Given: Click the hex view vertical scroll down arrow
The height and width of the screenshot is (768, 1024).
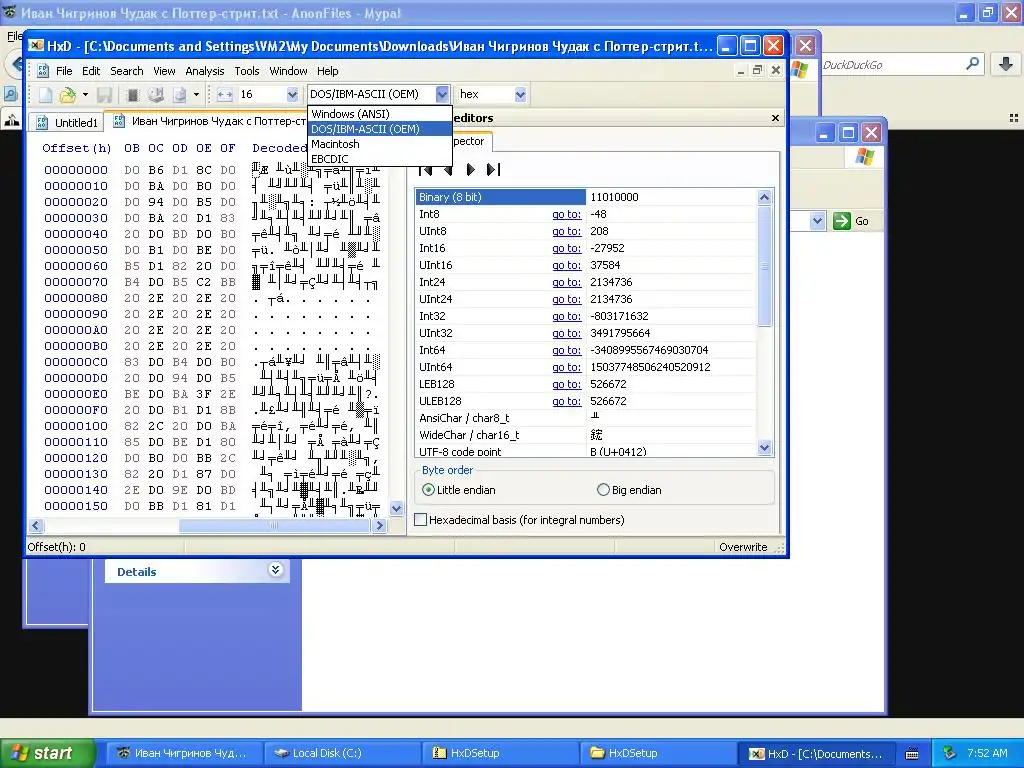Looking at the screenshot, I should (x=396, y=508).
